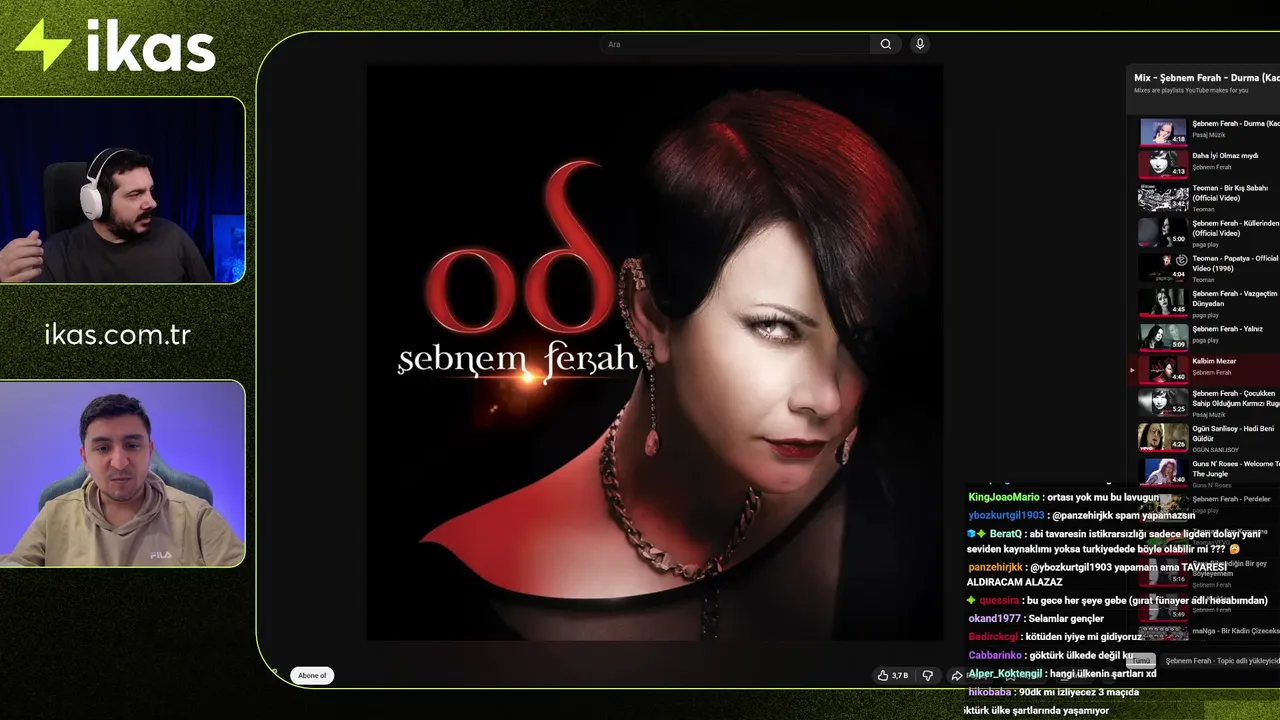Click the 'Pasaj Müzik' channel under Durma
This screenshot has height=720, width=1280.
click(x=1208, y=135)
